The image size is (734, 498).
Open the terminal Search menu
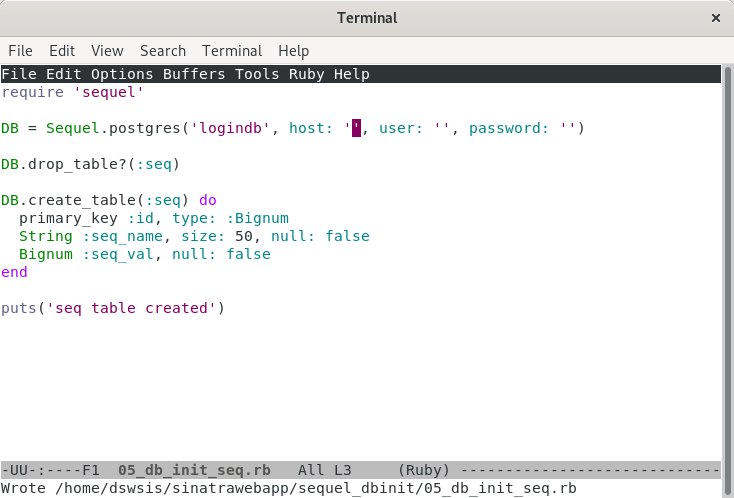coord(163,51)
